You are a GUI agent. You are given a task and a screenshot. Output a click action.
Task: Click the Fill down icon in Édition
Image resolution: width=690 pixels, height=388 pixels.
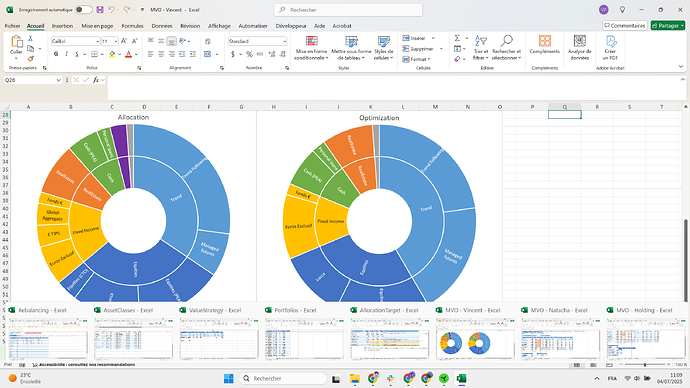tap(457, 48)
